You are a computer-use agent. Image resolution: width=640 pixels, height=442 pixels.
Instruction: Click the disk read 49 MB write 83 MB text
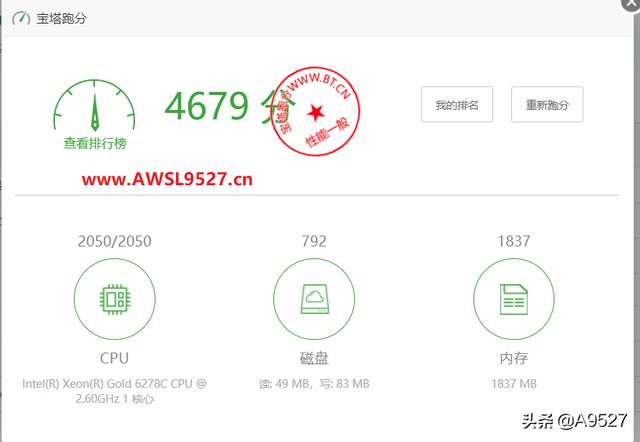point(314,383)
